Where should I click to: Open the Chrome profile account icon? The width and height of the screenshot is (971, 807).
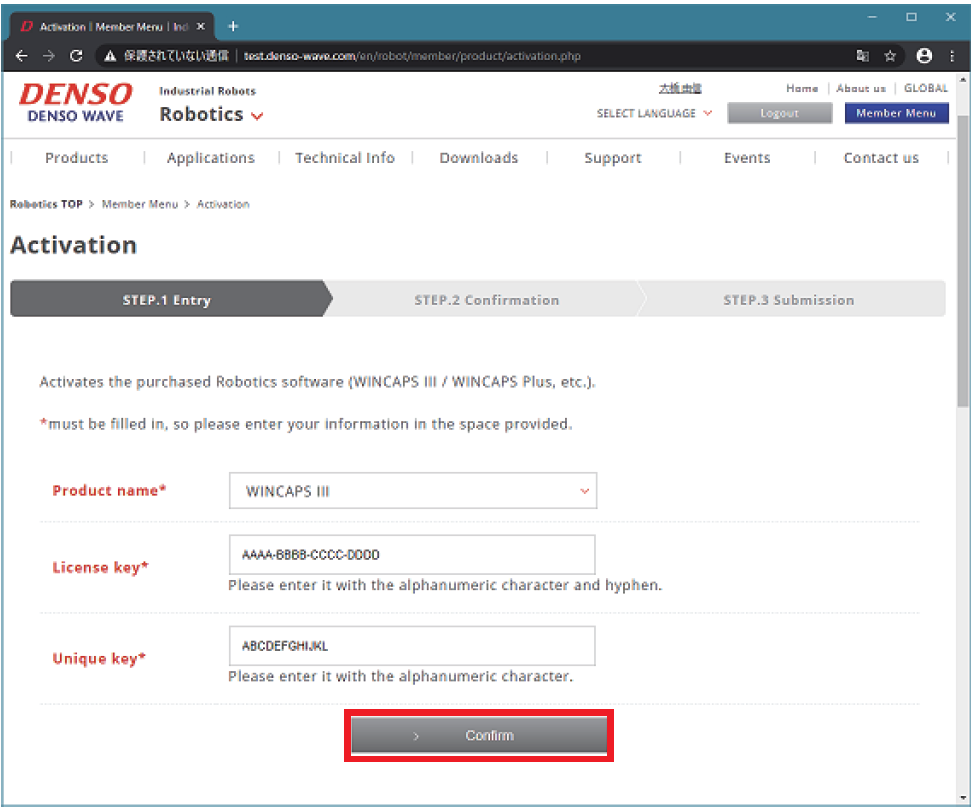[x=923, y=56]
